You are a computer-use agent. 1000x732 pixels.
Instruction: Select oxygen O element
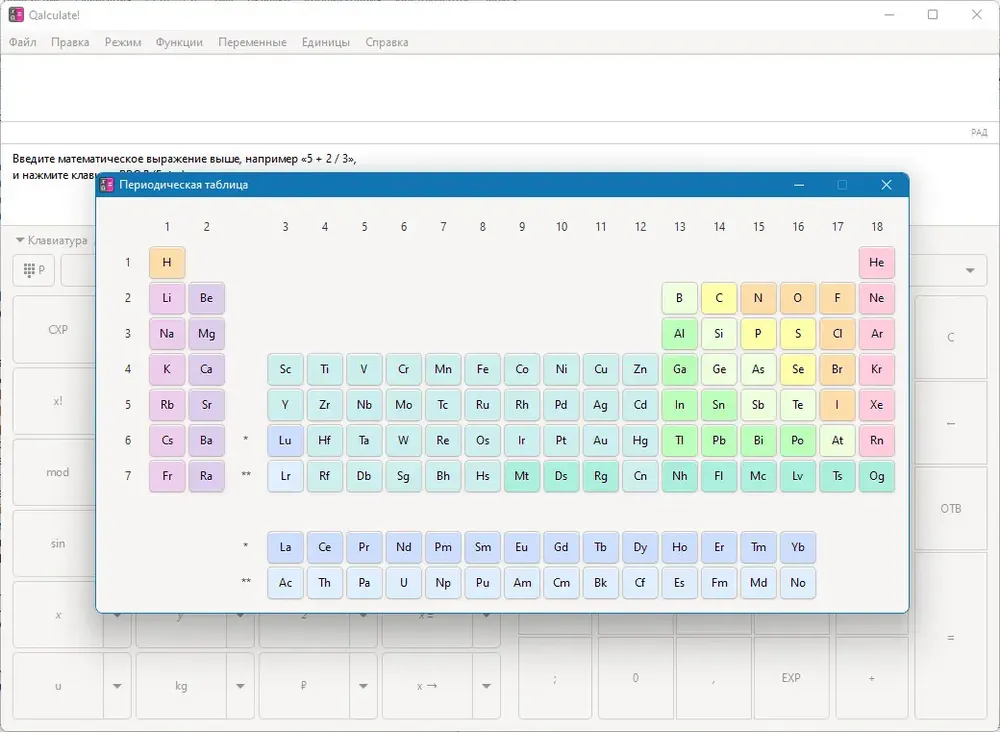click(x=798, y=298)
